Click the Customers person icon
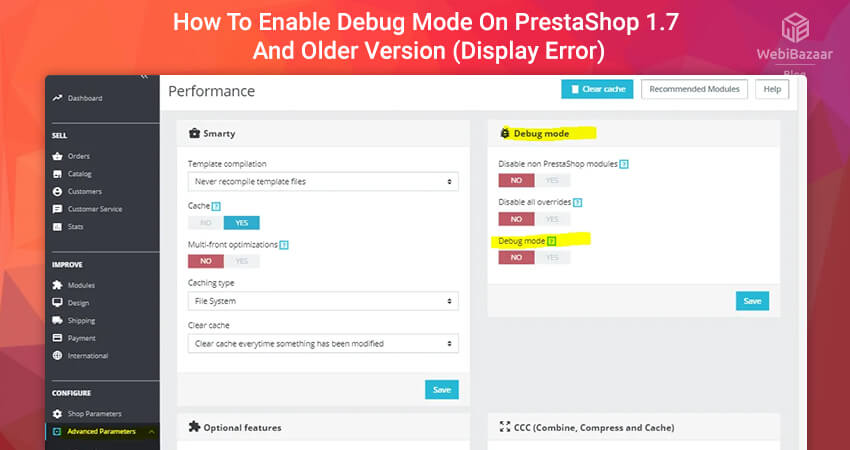Viewport: 850px width, 450px height. (x=57, y=191)
